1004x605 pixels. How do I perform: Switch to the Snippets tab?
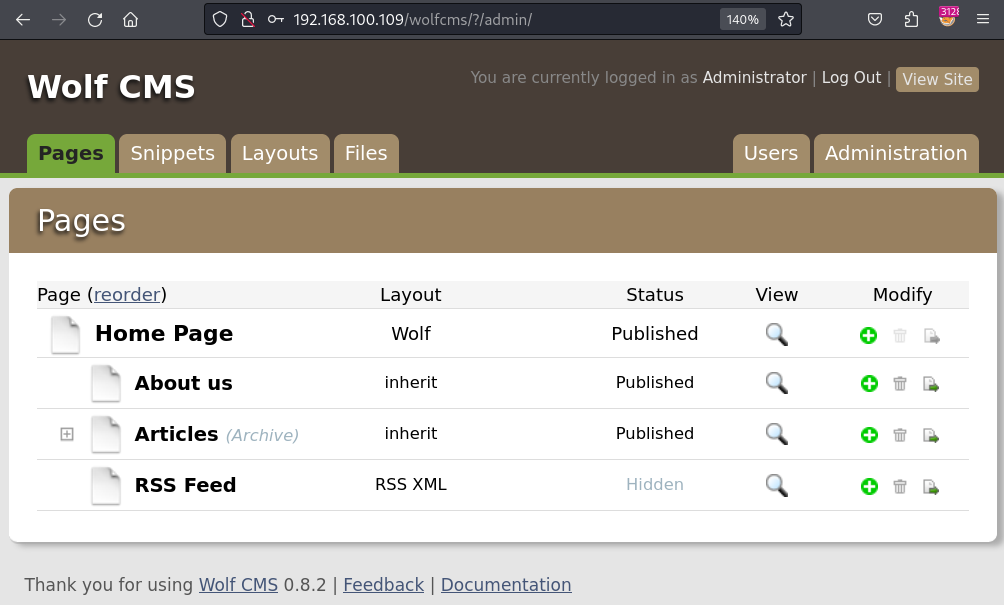point(172,154)
